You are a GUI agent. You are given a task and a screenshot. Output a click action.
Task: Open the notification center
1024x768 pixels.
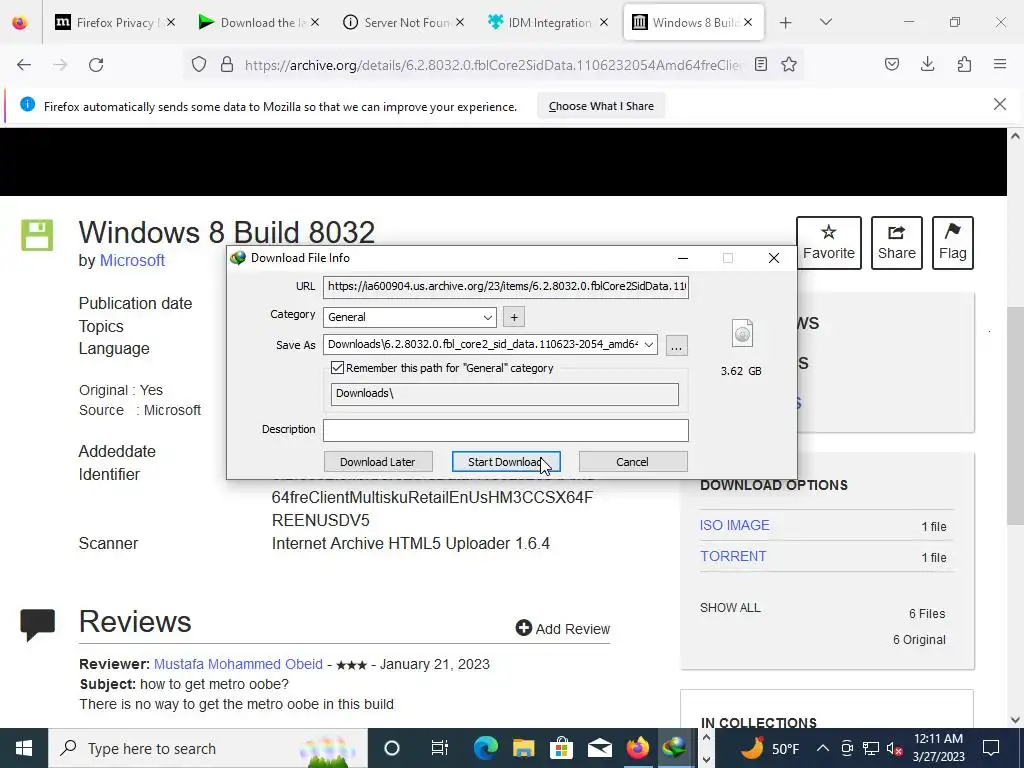[x=991, y=748]
